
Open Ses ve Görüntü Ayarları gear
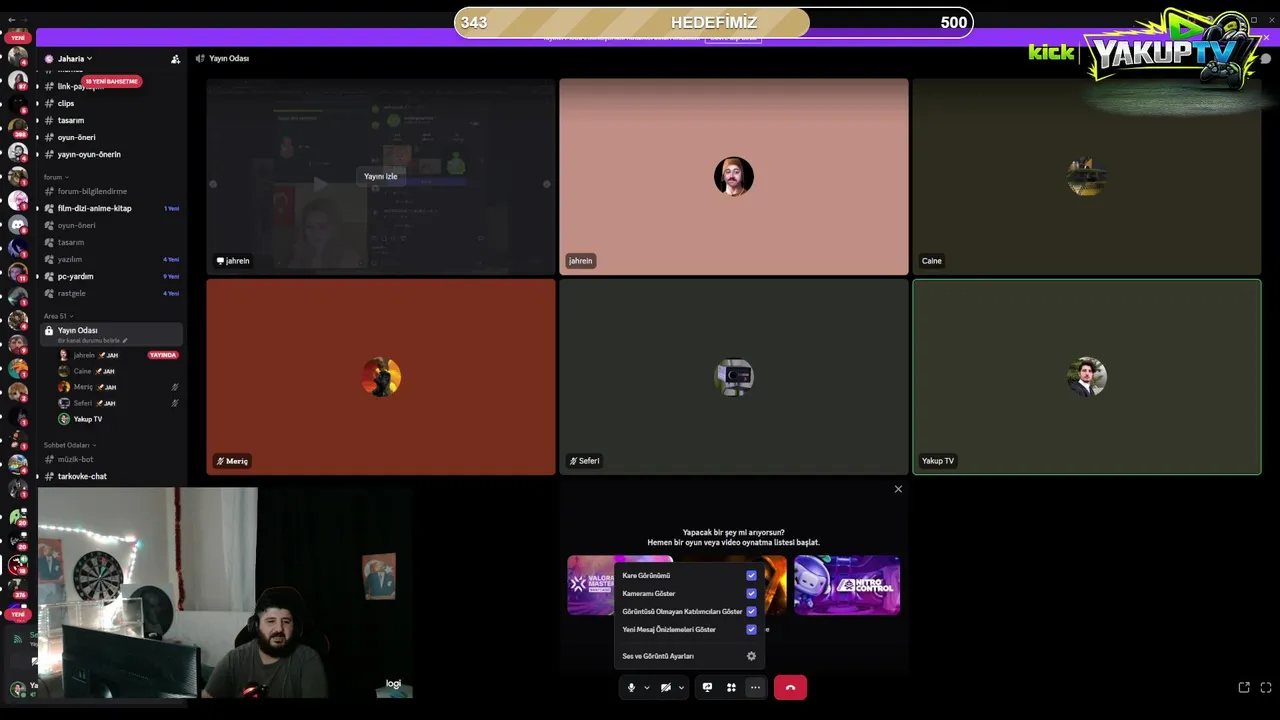click(751, 656)
